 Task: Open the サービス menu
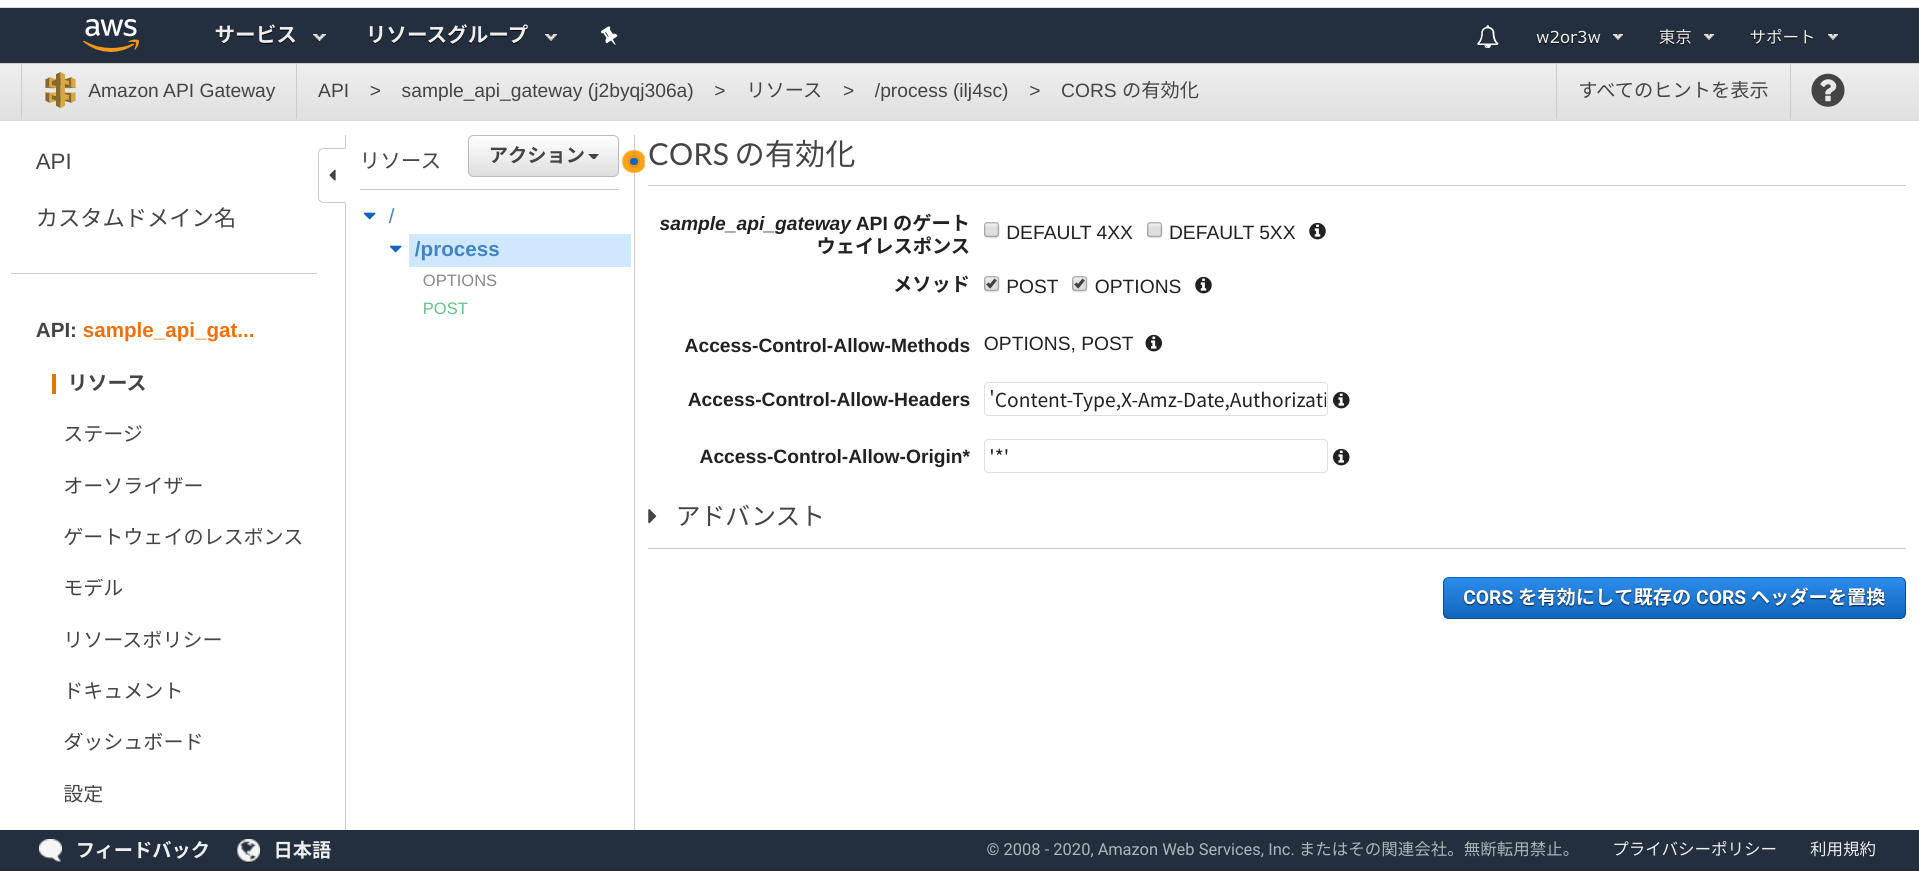point(270,35)
